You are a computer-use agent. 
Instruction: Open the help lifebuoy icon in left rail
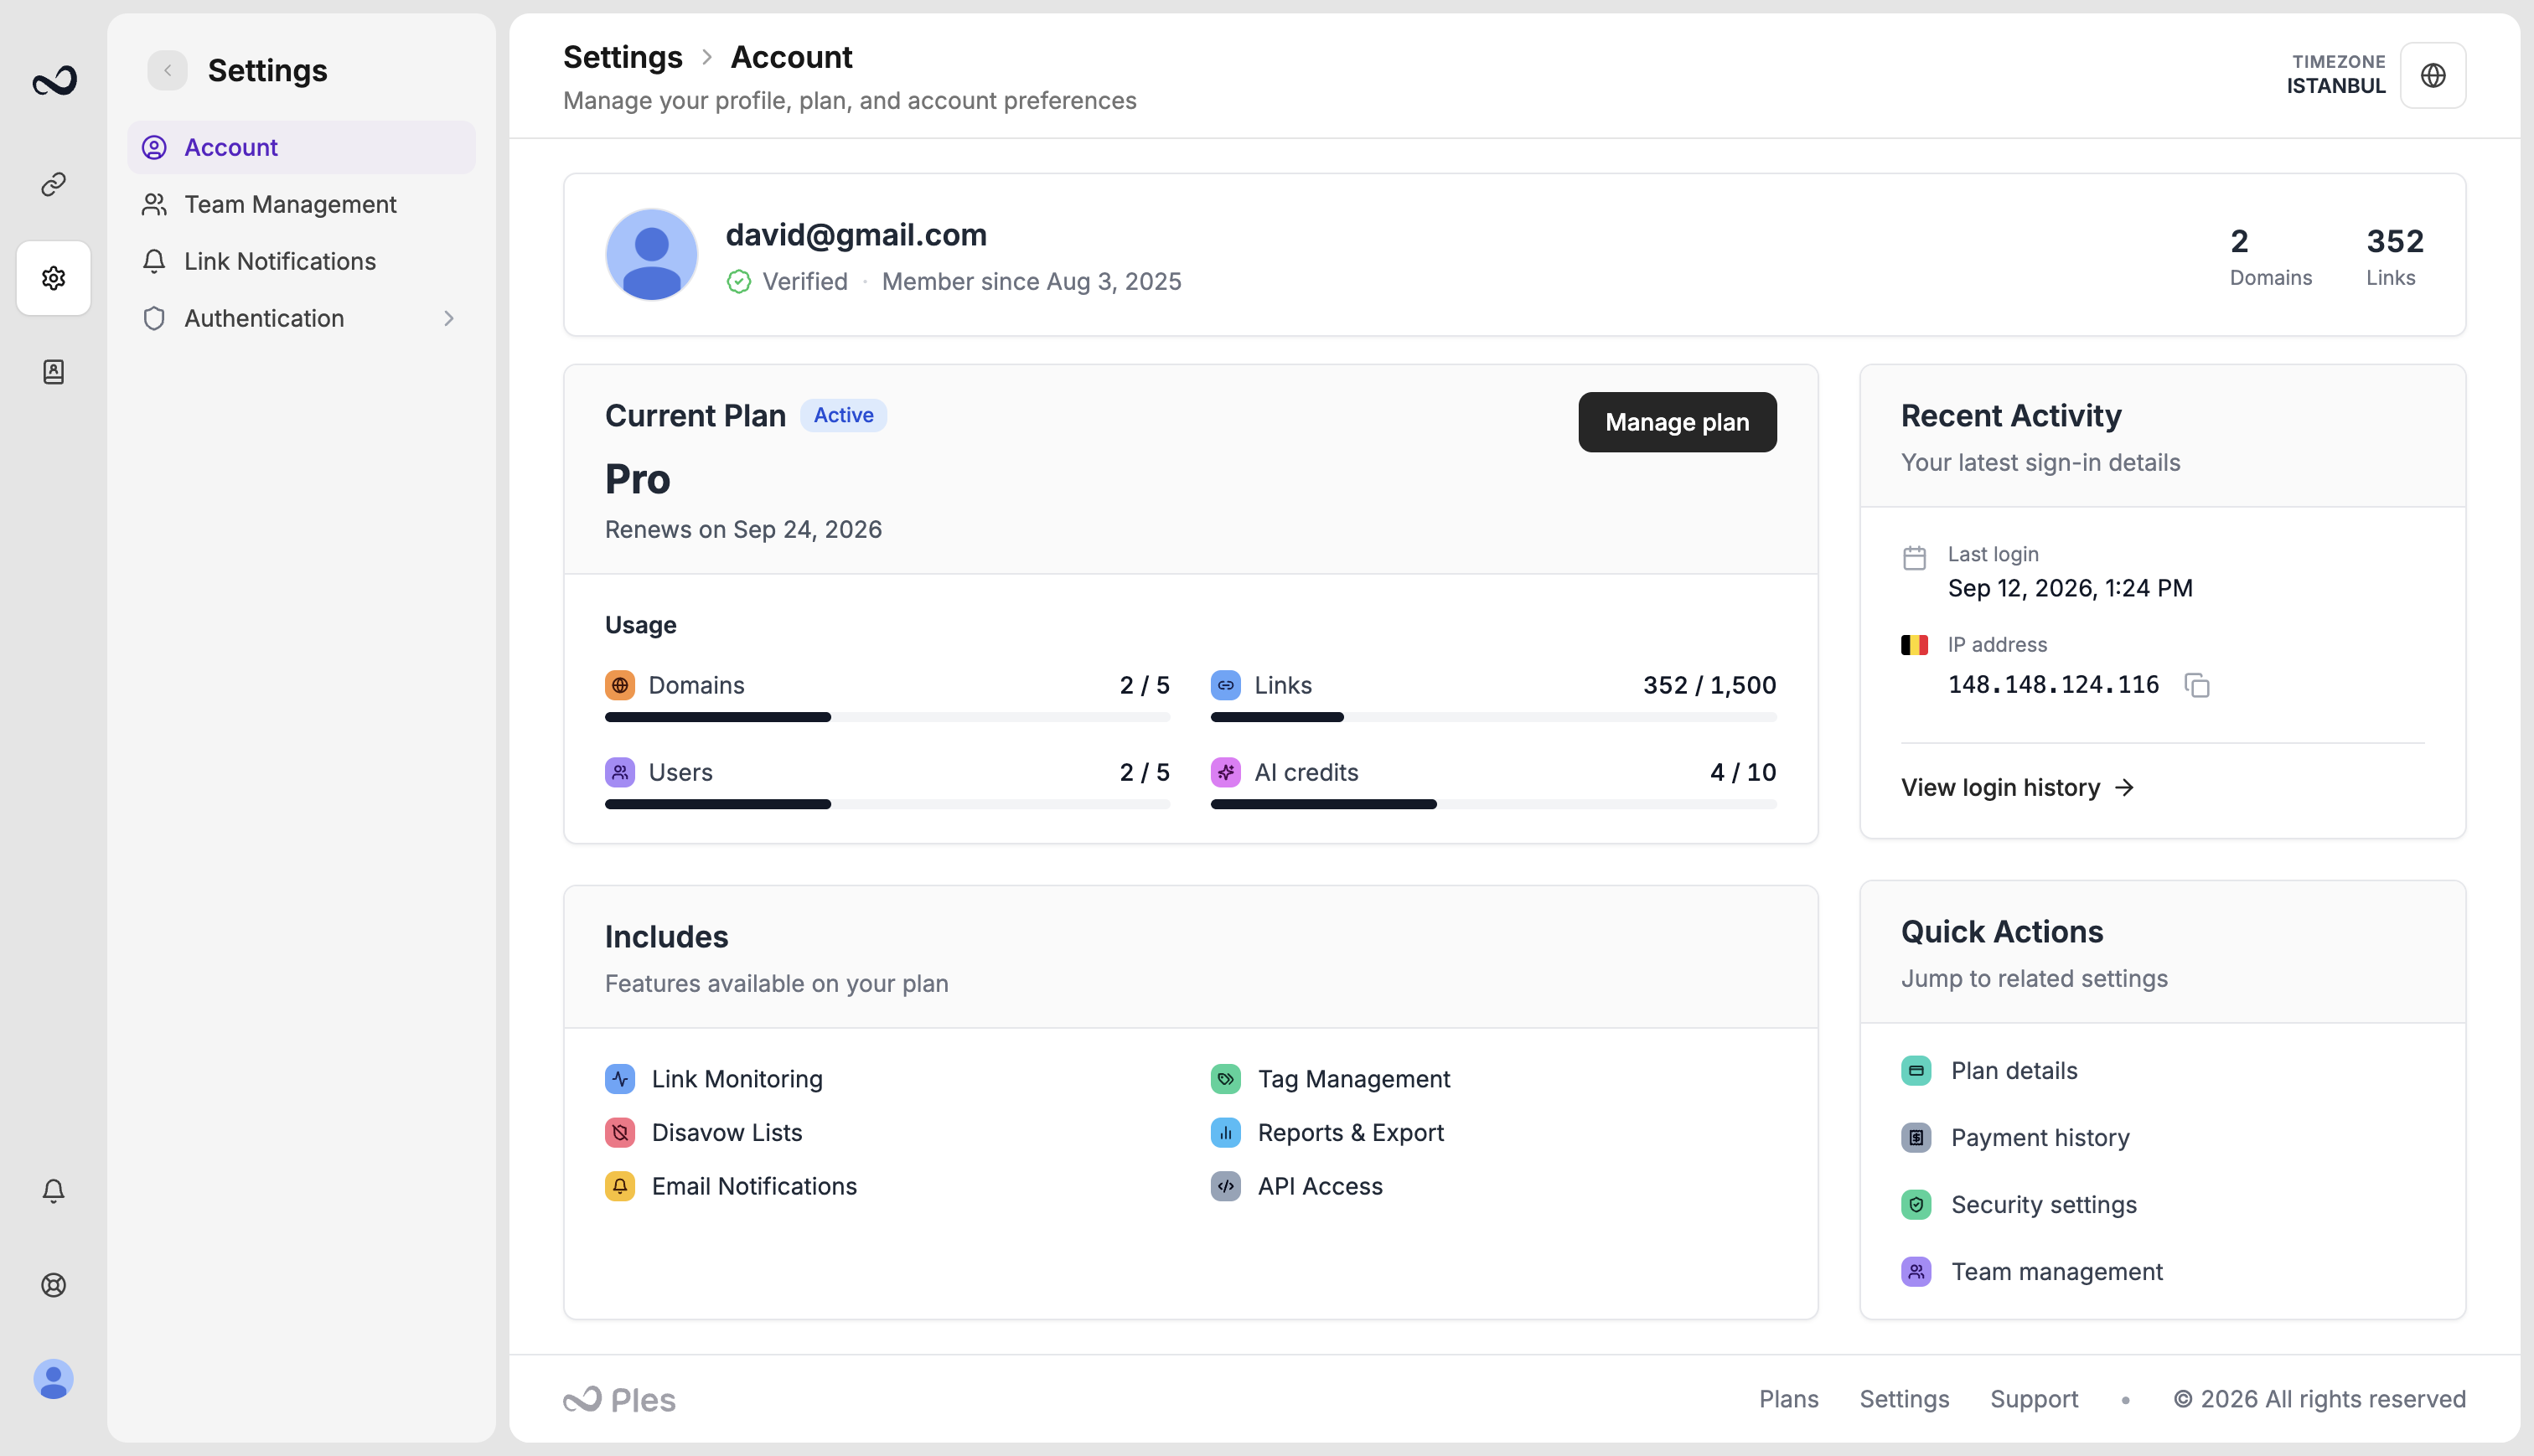point(54,1285)
